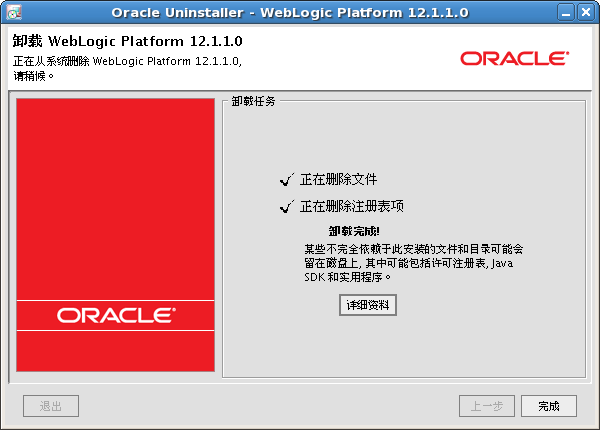This screenshot has width=600, height=430.
Task: Select the text 正在删除文件
Action: click(338, 179)
